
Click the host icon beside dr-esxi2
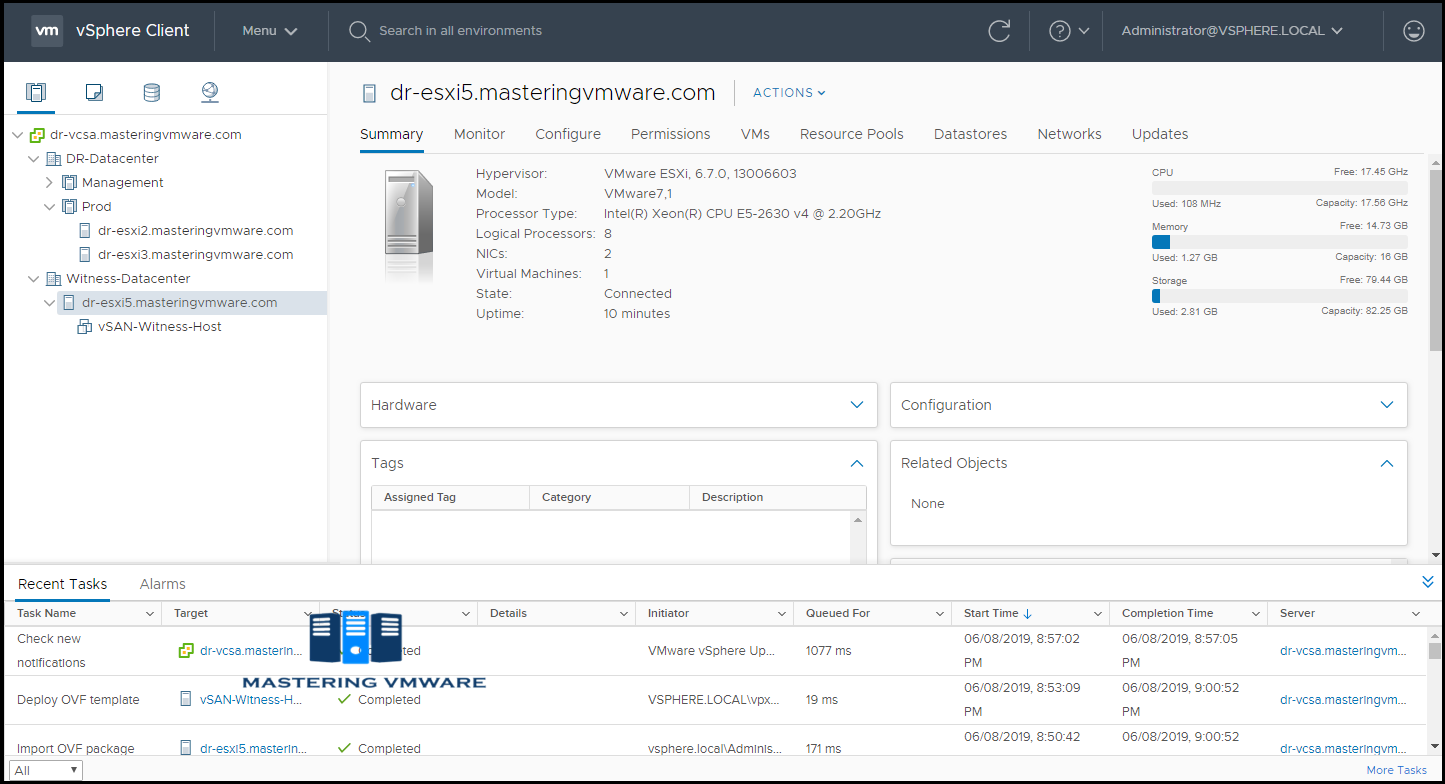point(85,231)
